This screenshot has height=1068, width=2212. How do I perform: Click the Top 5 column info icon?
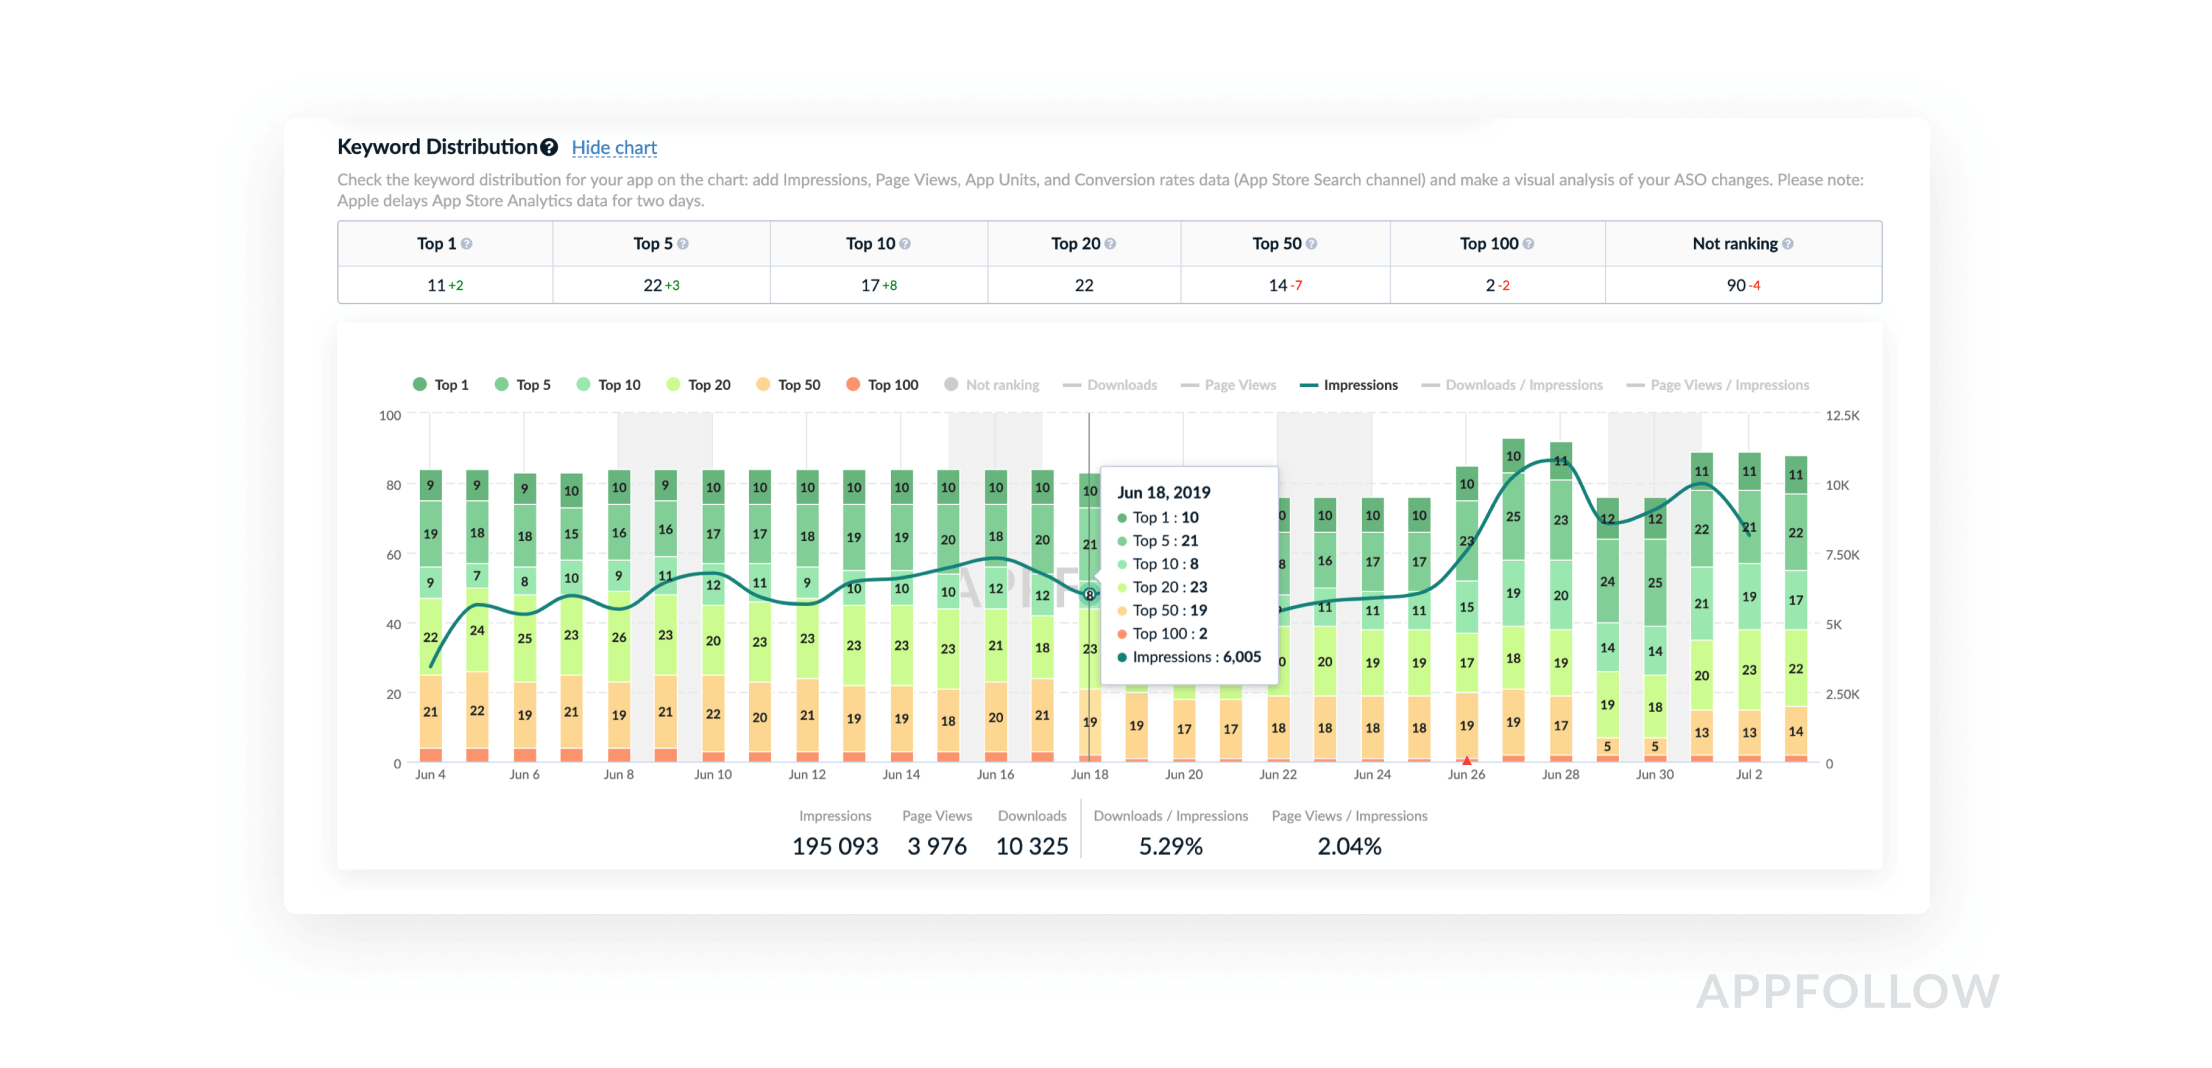point(683,244)
